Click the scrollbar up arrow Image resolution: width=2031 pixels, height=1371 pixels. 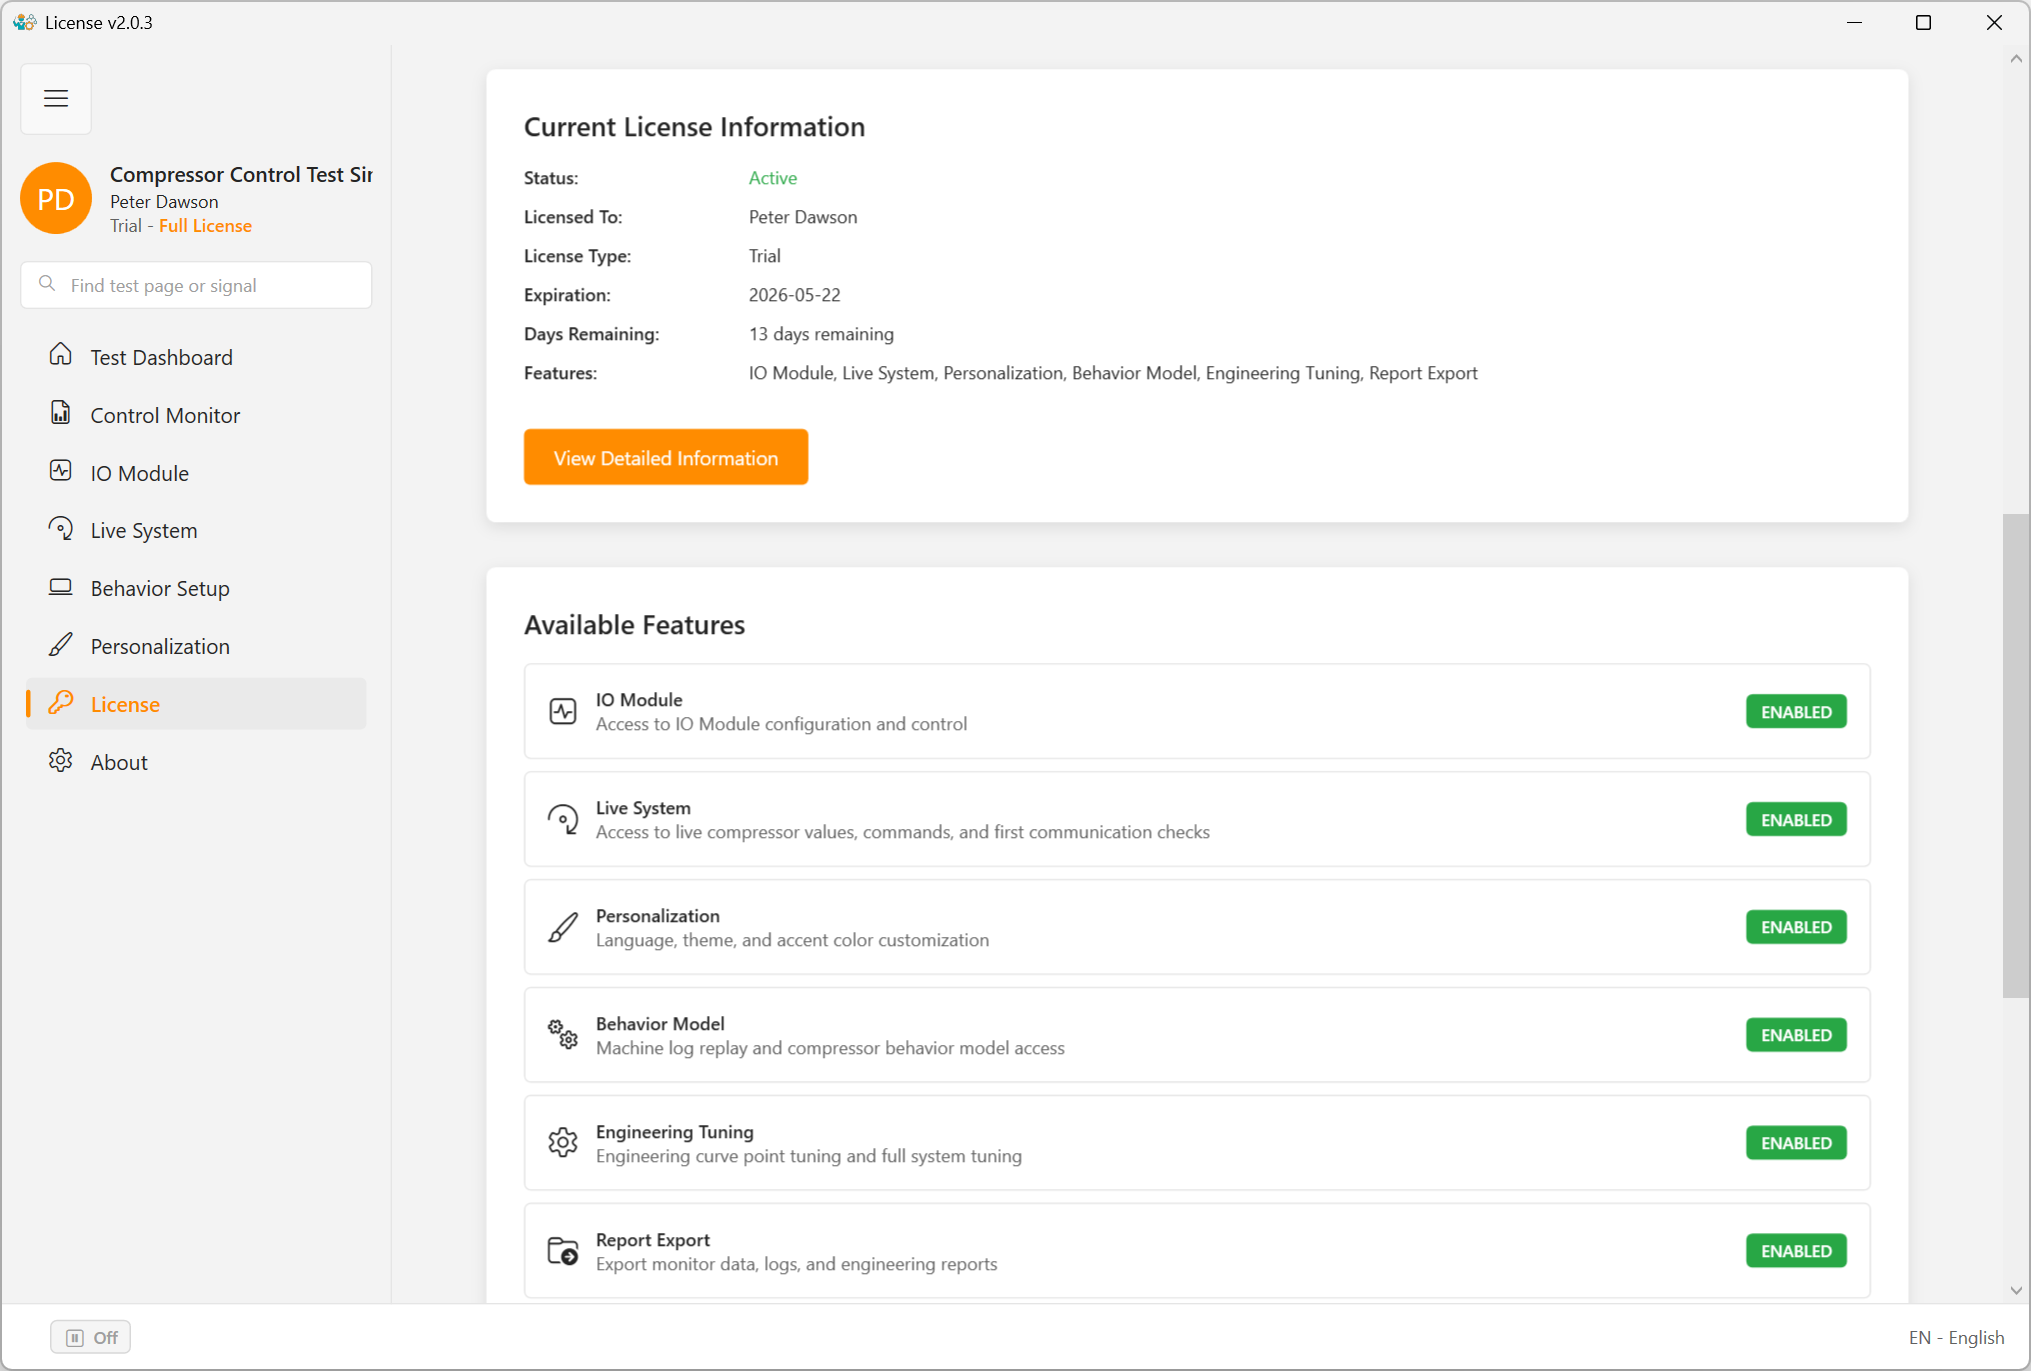2016,59
